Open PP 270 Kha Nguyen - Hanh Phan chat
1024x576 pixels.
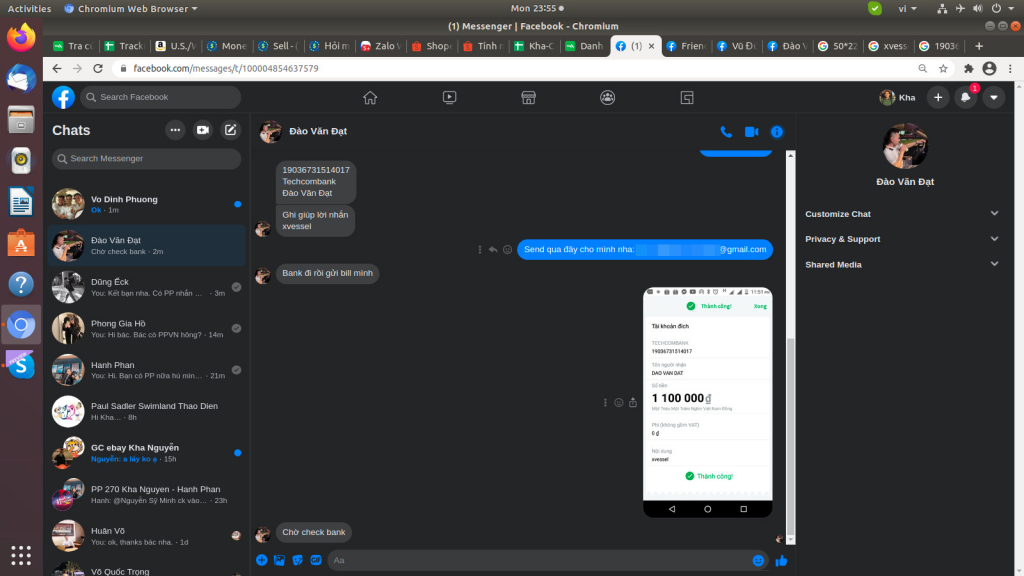click(x=146, y=494)
